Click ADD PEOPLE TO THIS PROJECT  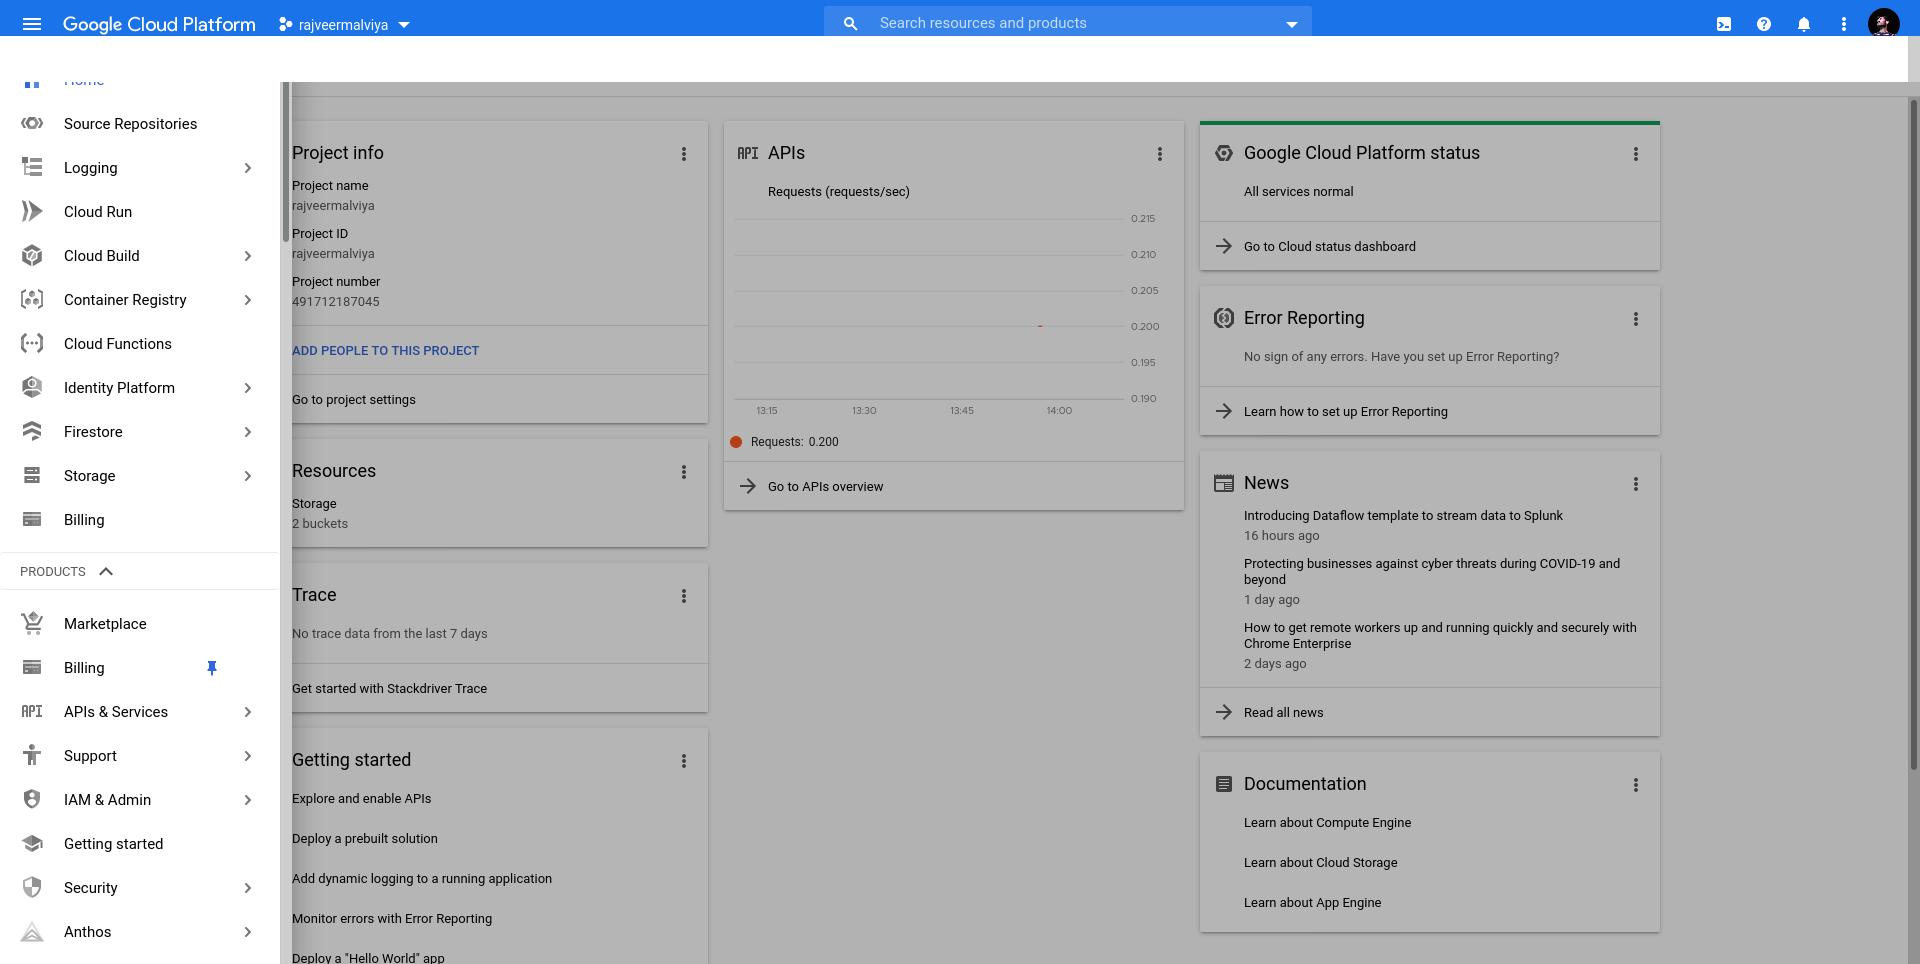tap(385, 350)
